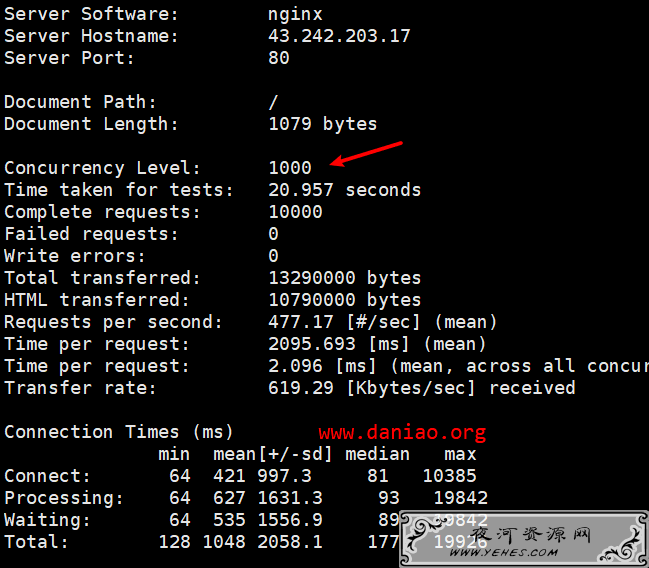
Task: Click the 'Waiting:' row label
Action: 47,520
